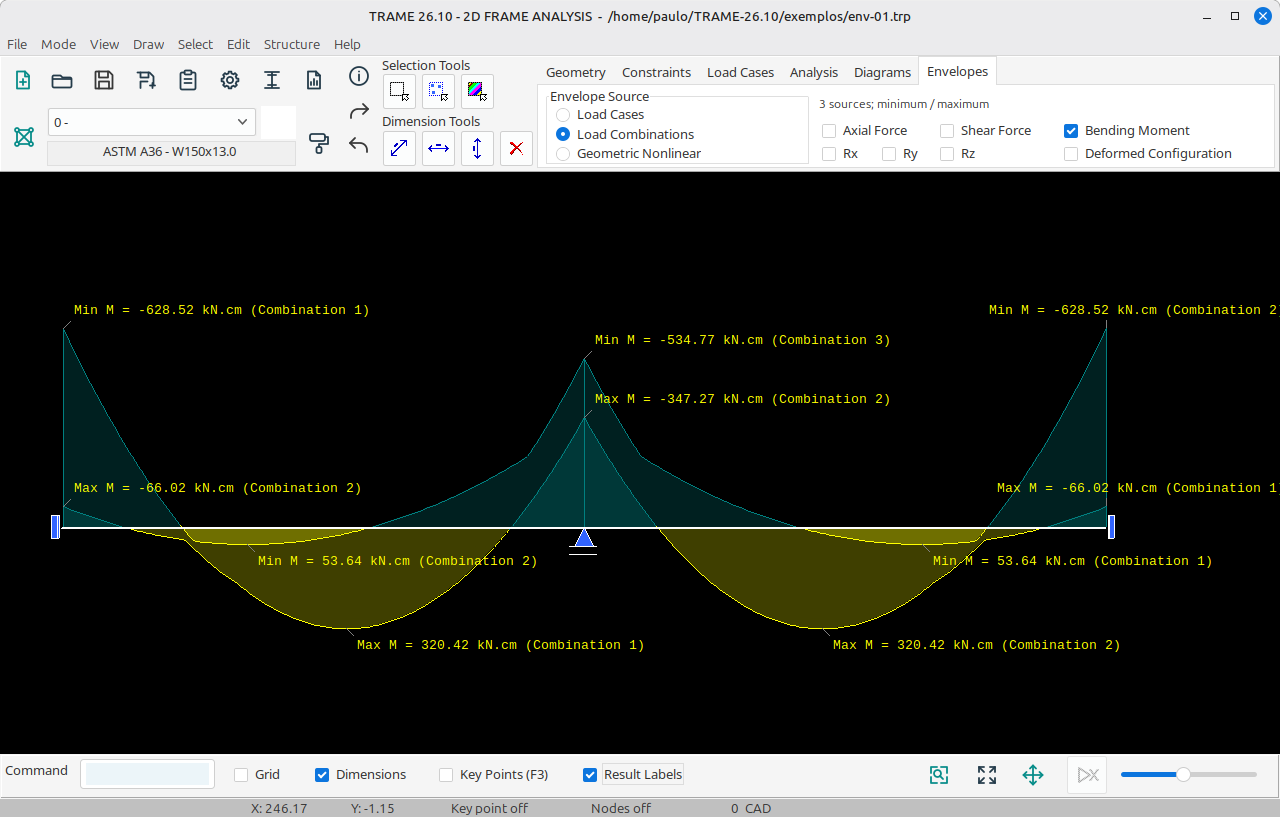Click the zoom window magnifier icon
Viewport: 1280px width, 817px height.
click(x=938, y=775)
